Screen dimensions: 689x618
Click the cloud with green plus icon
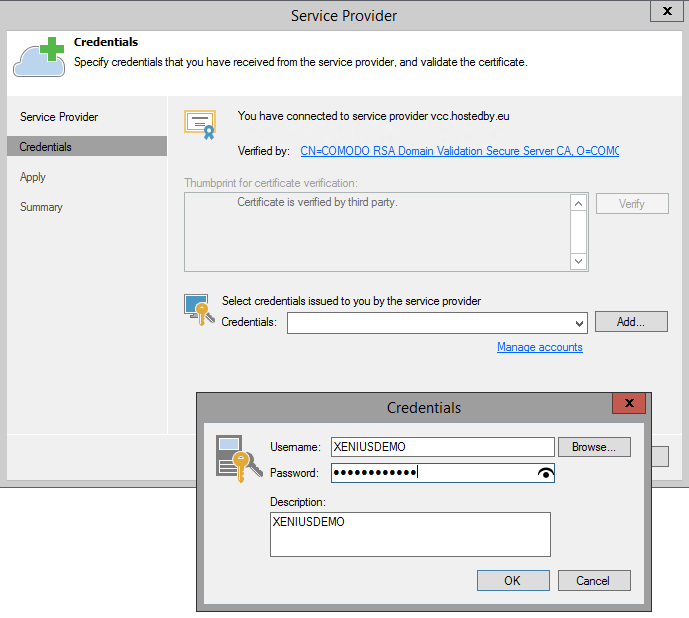tap(39, 57)
